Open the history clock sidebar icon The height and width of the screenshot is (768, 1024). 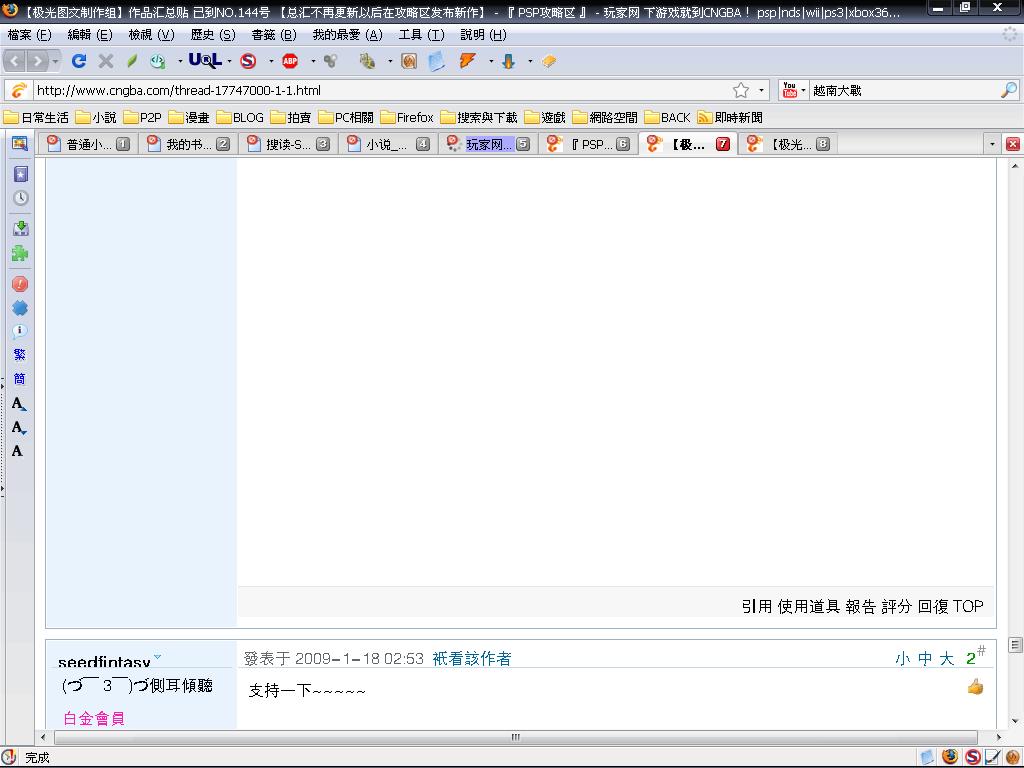click(19, 198)
